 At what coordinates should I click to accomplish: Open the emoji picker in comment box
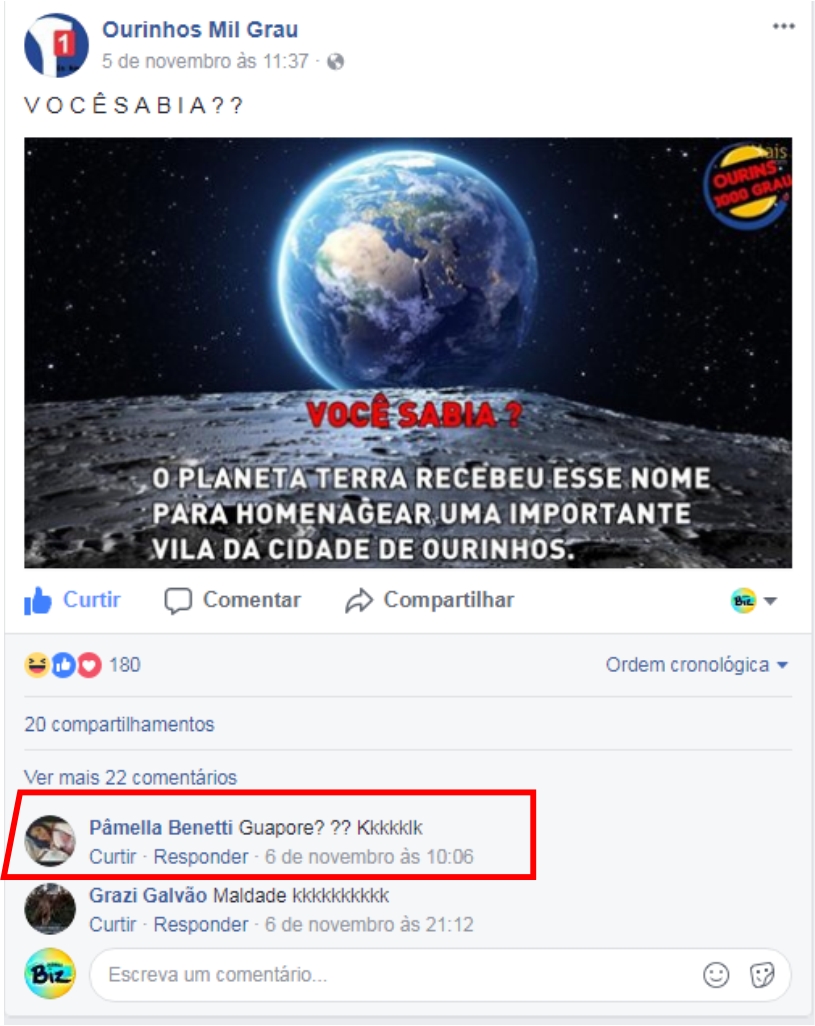pyautogui.click(x=716, y=975)
